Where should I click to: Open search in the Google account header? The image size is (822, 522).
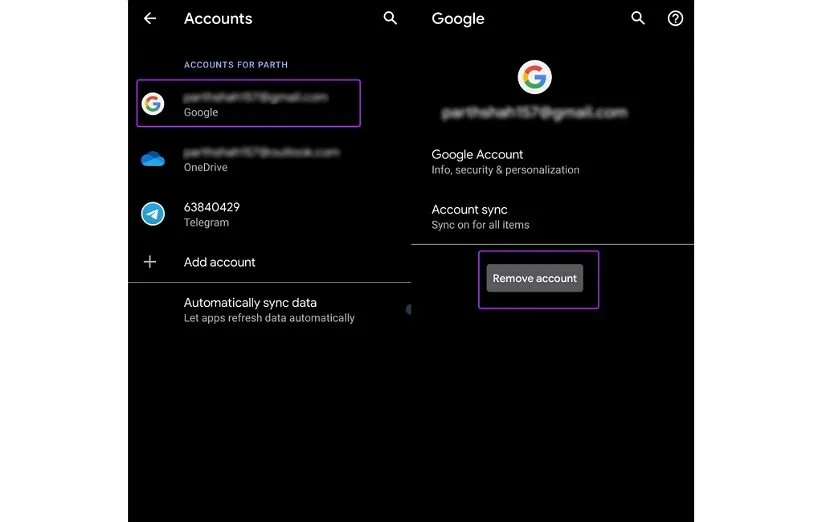(x=638, y=19)
